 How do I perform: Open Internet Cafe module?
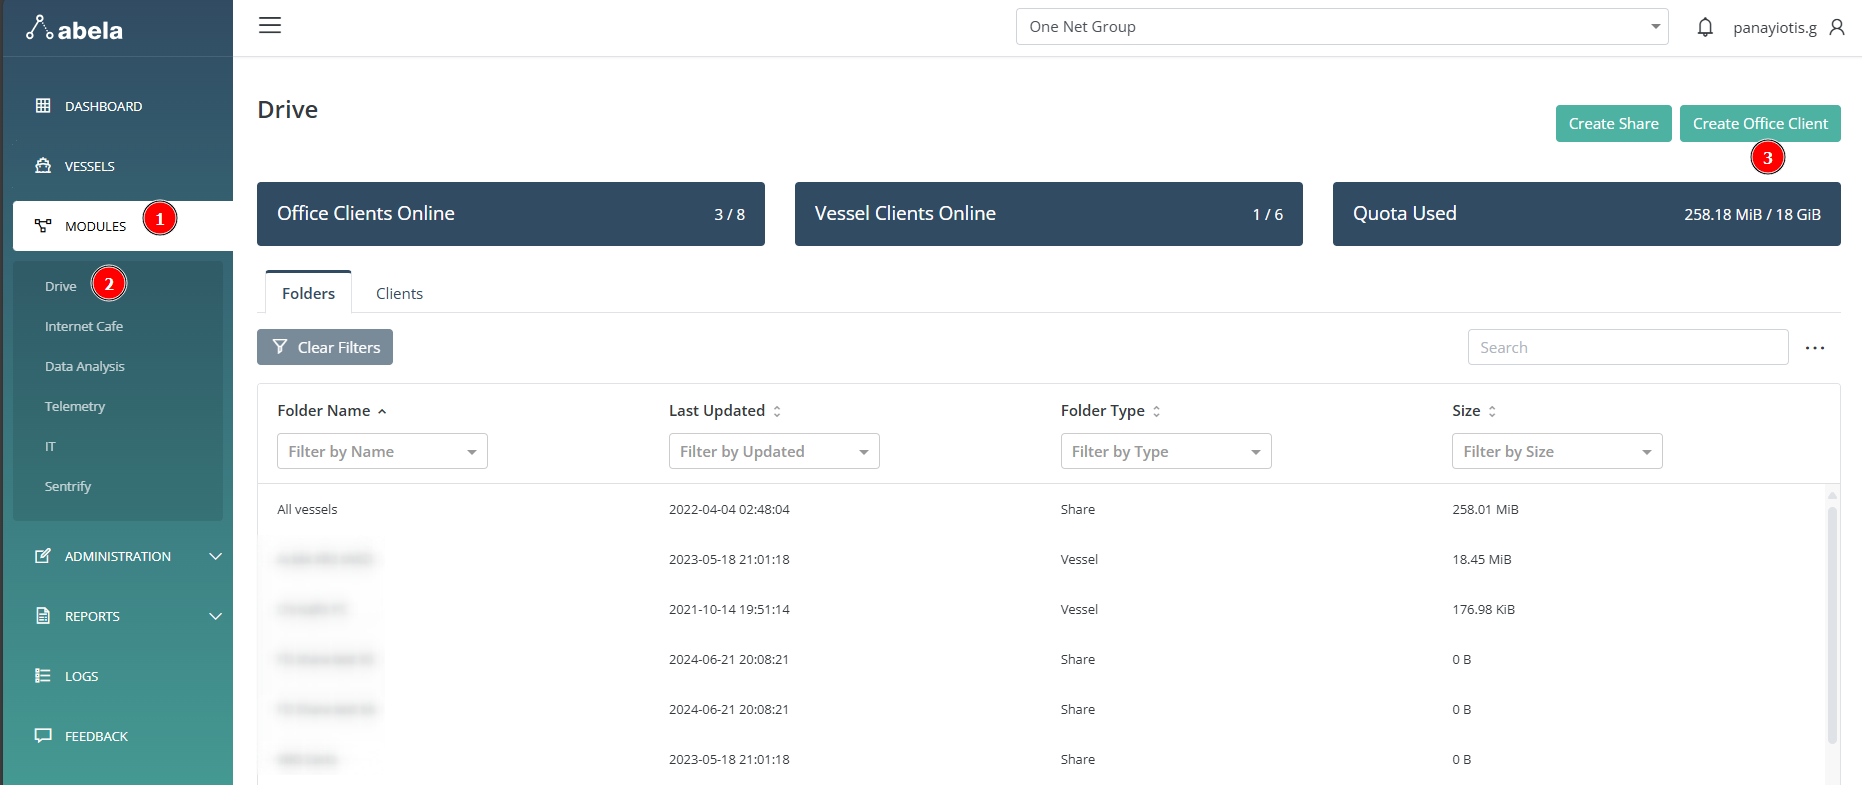[x=84, y=326]
